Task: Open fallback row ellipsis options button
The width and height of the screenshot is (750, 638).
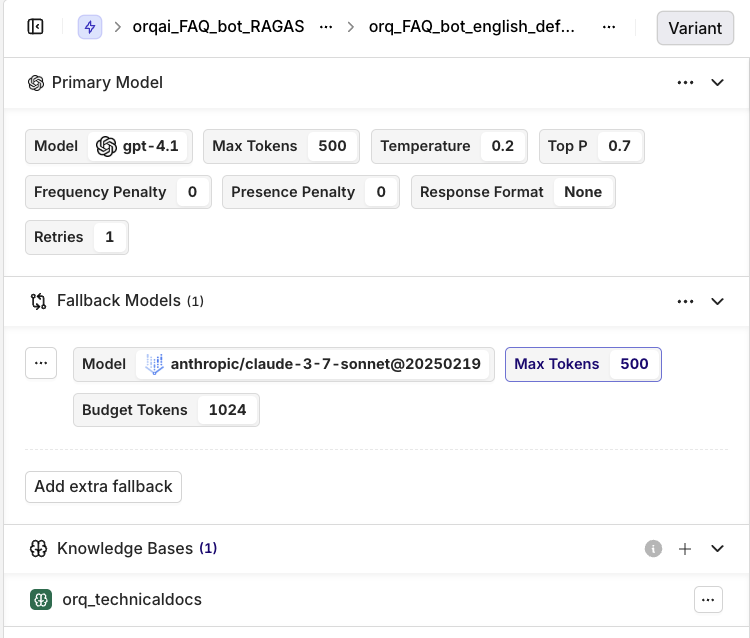Action: [x=41, y=363]
